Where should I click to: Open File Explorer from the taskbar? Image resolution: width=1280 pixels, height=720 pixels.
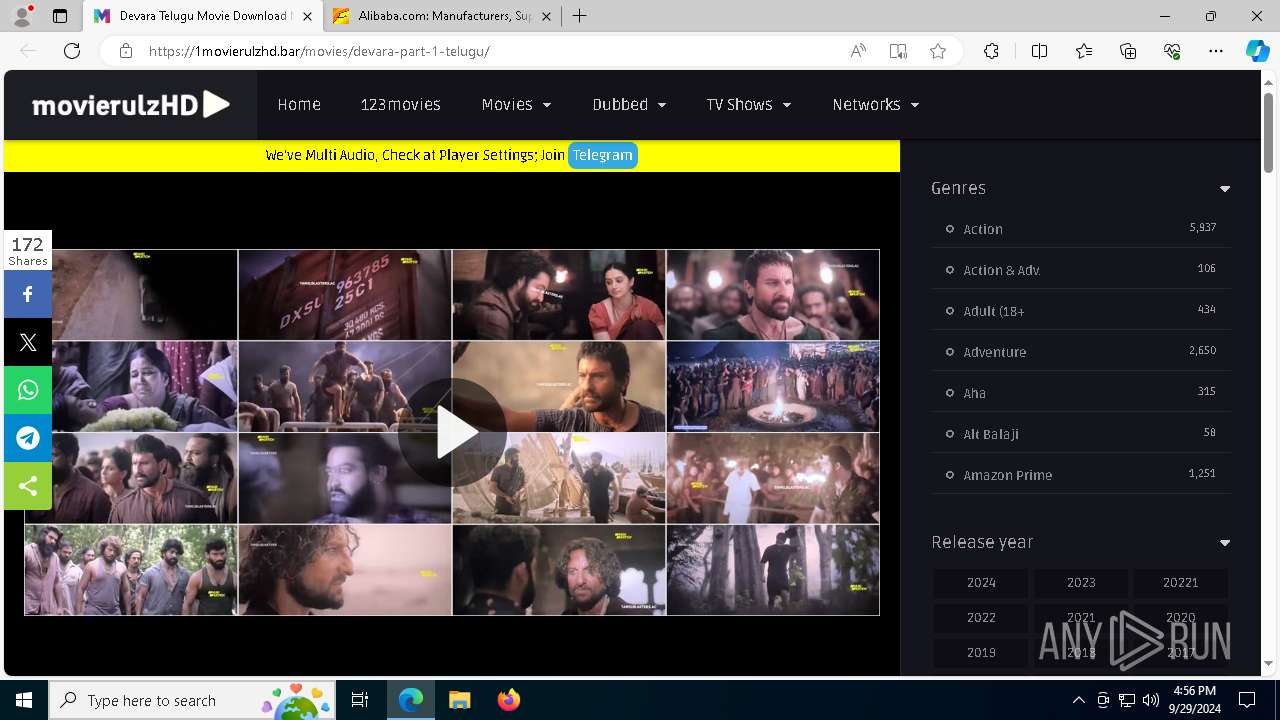459,700
